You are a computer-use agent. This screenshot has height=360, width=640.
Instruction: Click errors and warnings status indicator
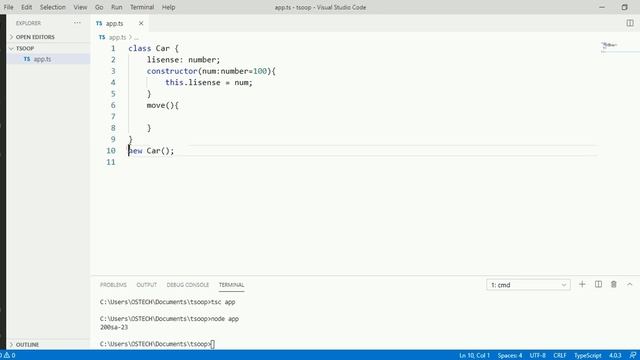9,355
